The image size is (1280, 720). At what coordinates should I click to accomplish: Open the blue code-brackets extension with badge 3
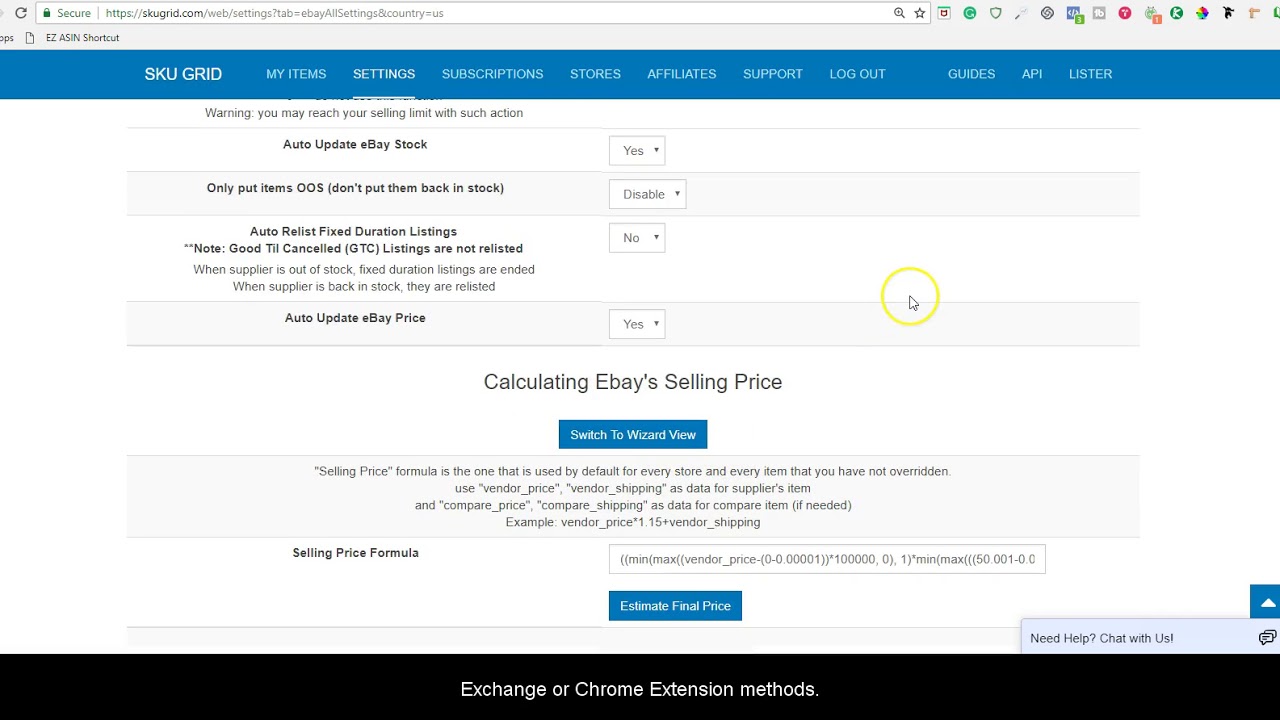point(1074,14)
